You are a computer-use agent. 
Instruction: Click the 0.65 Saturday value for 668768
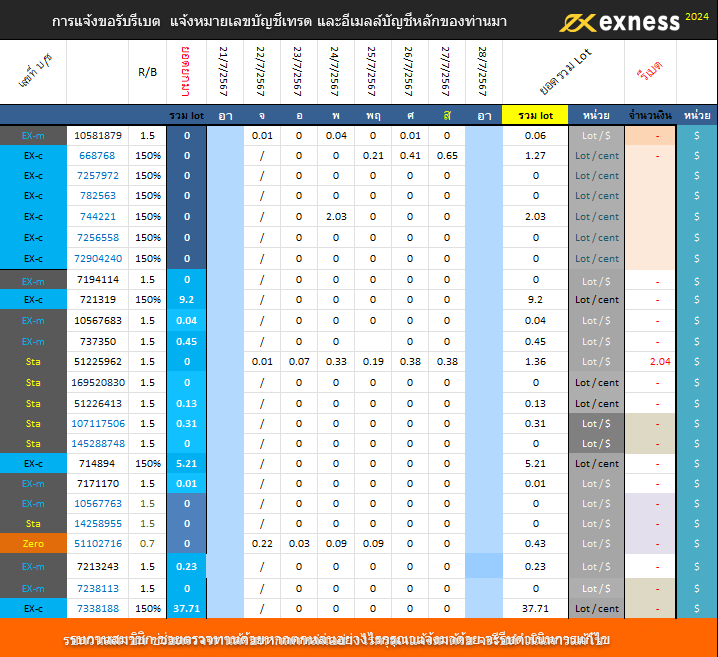pos(447,156)
